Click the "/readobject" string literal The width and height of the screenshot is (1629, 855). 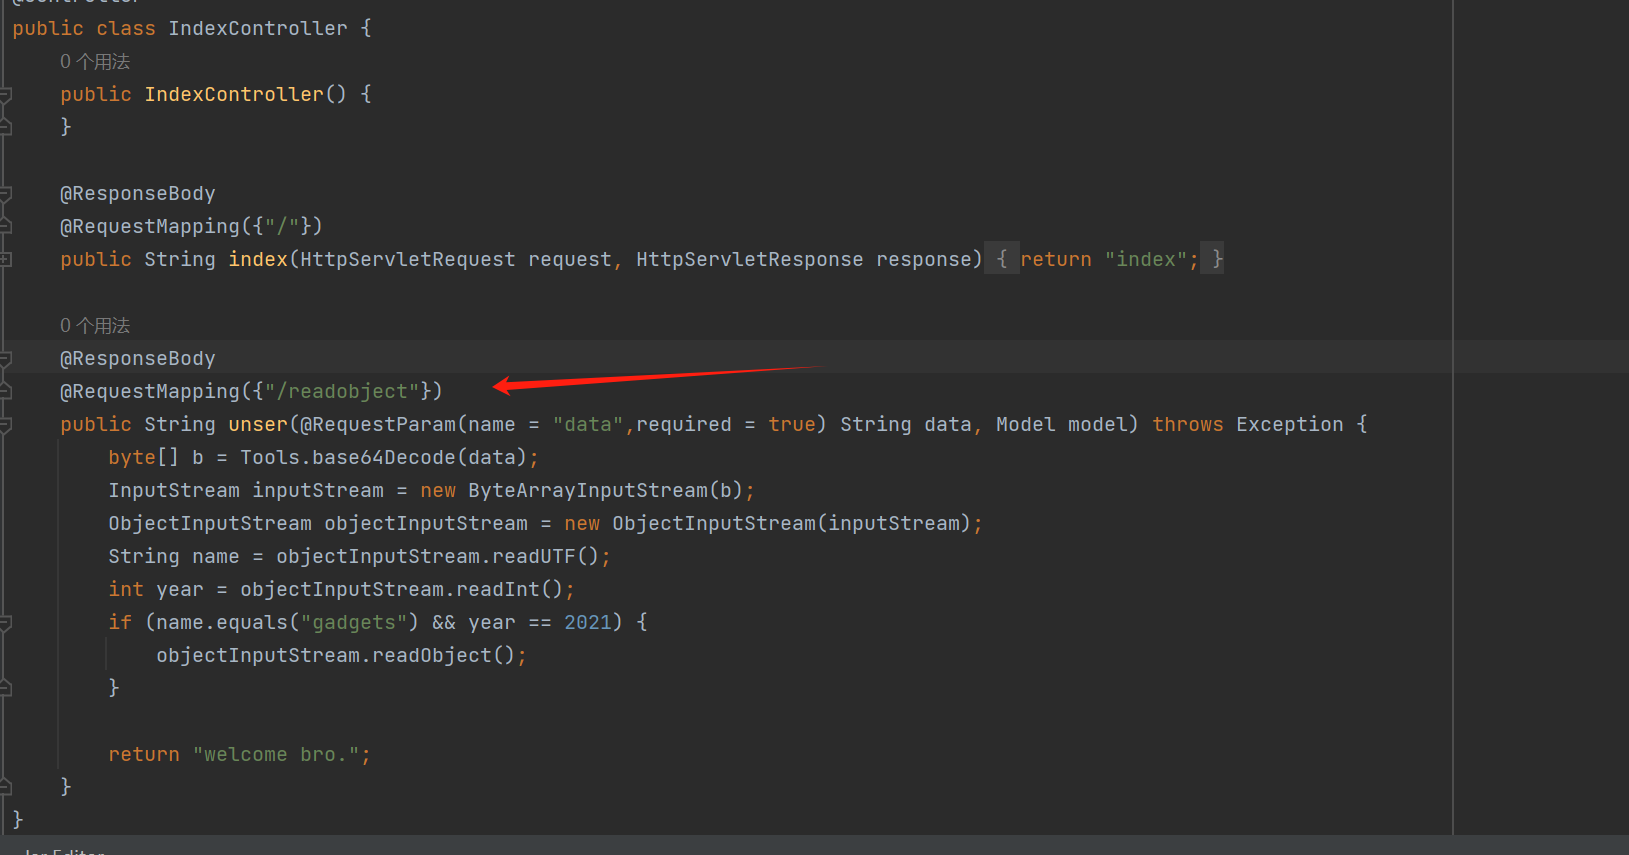(x=342, y=391)
